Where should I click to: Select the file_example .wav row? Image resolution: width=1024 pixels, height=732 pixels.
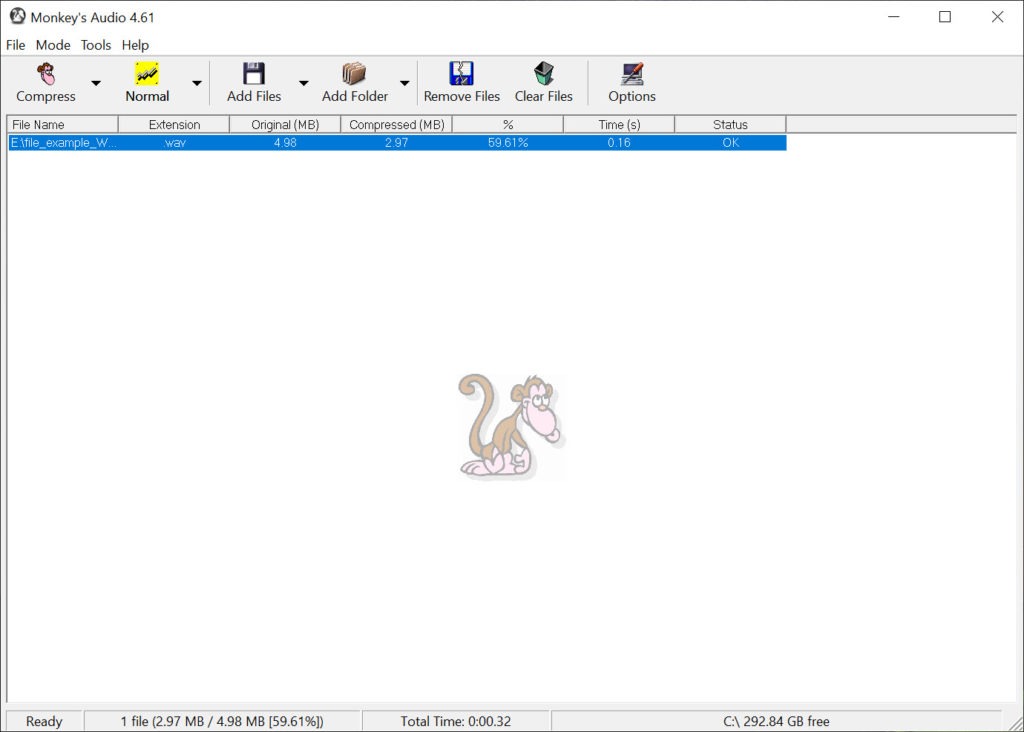point(397,142)
